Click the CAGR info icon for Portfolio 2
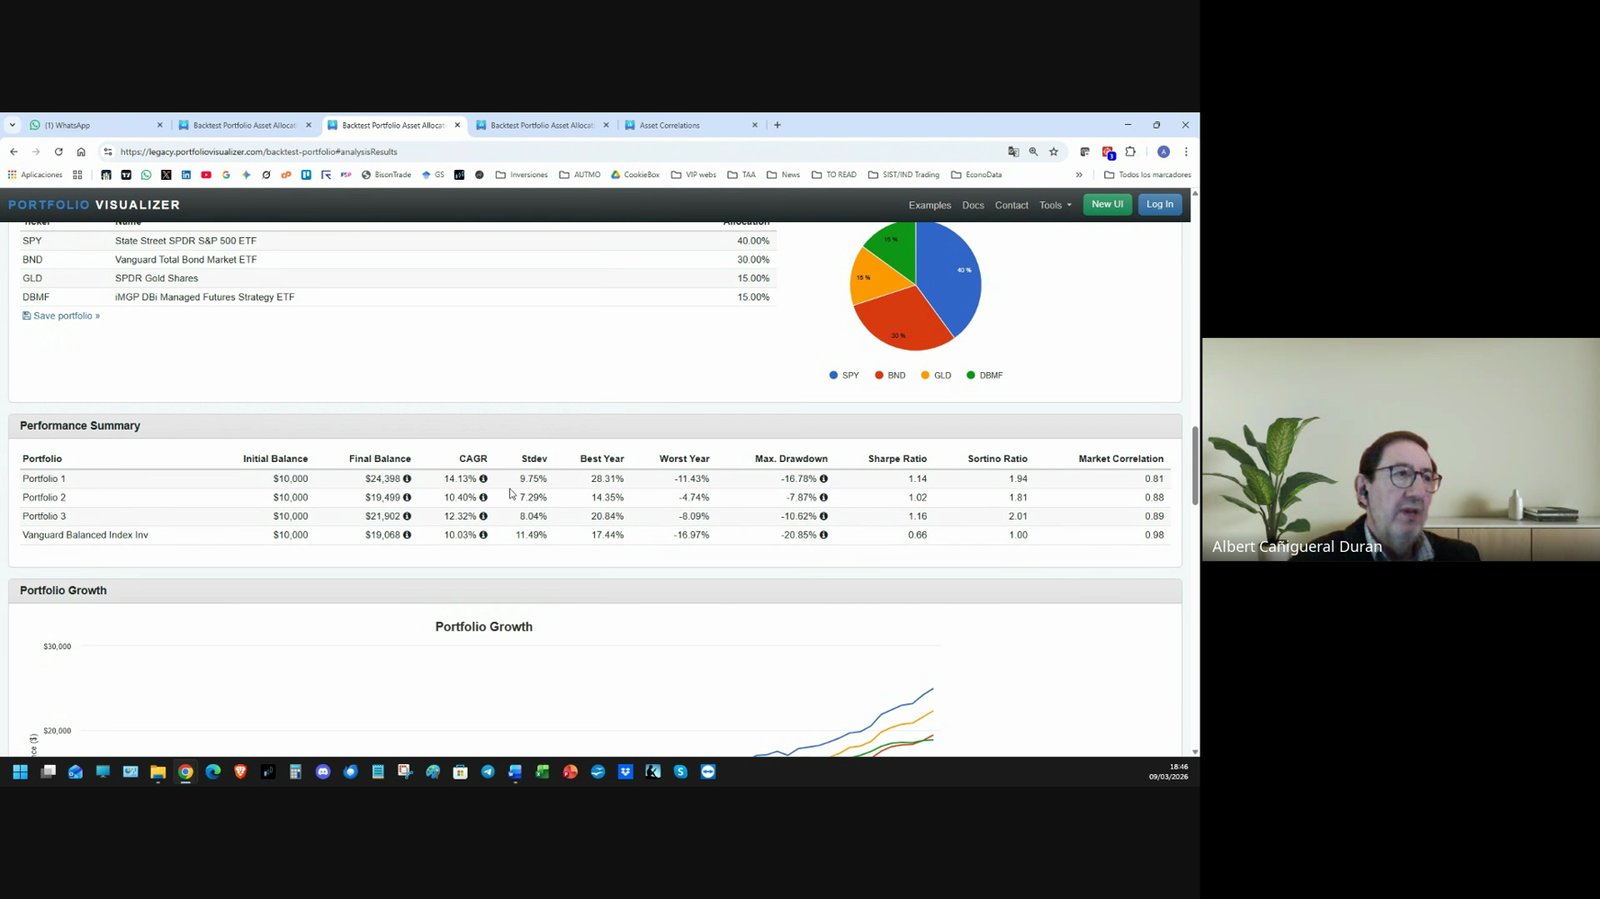Screen dimensions: 1600x899 [483, 498]
